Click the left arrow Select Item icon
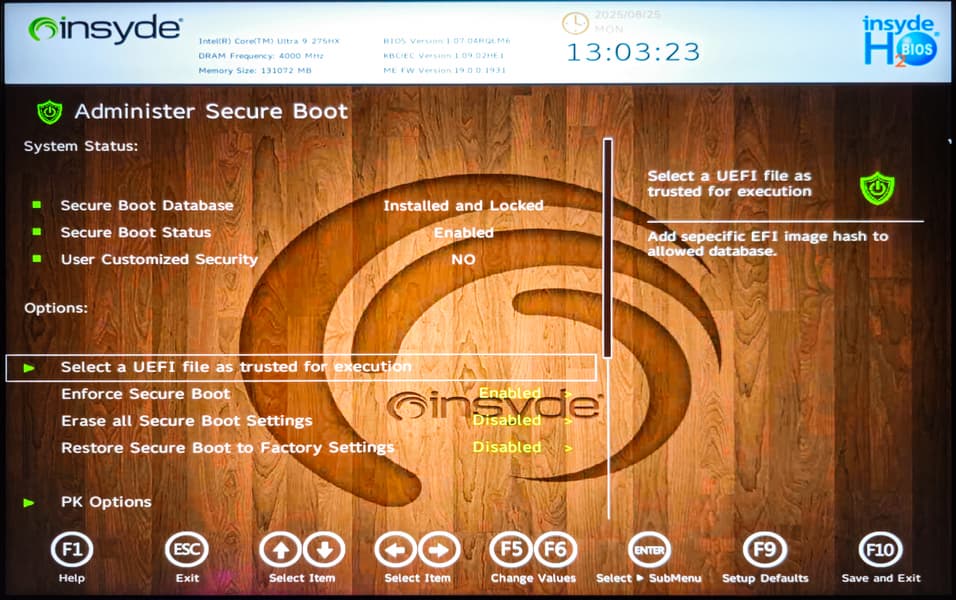This screenshot has width=956, height=600. click(x=396, y=550)
